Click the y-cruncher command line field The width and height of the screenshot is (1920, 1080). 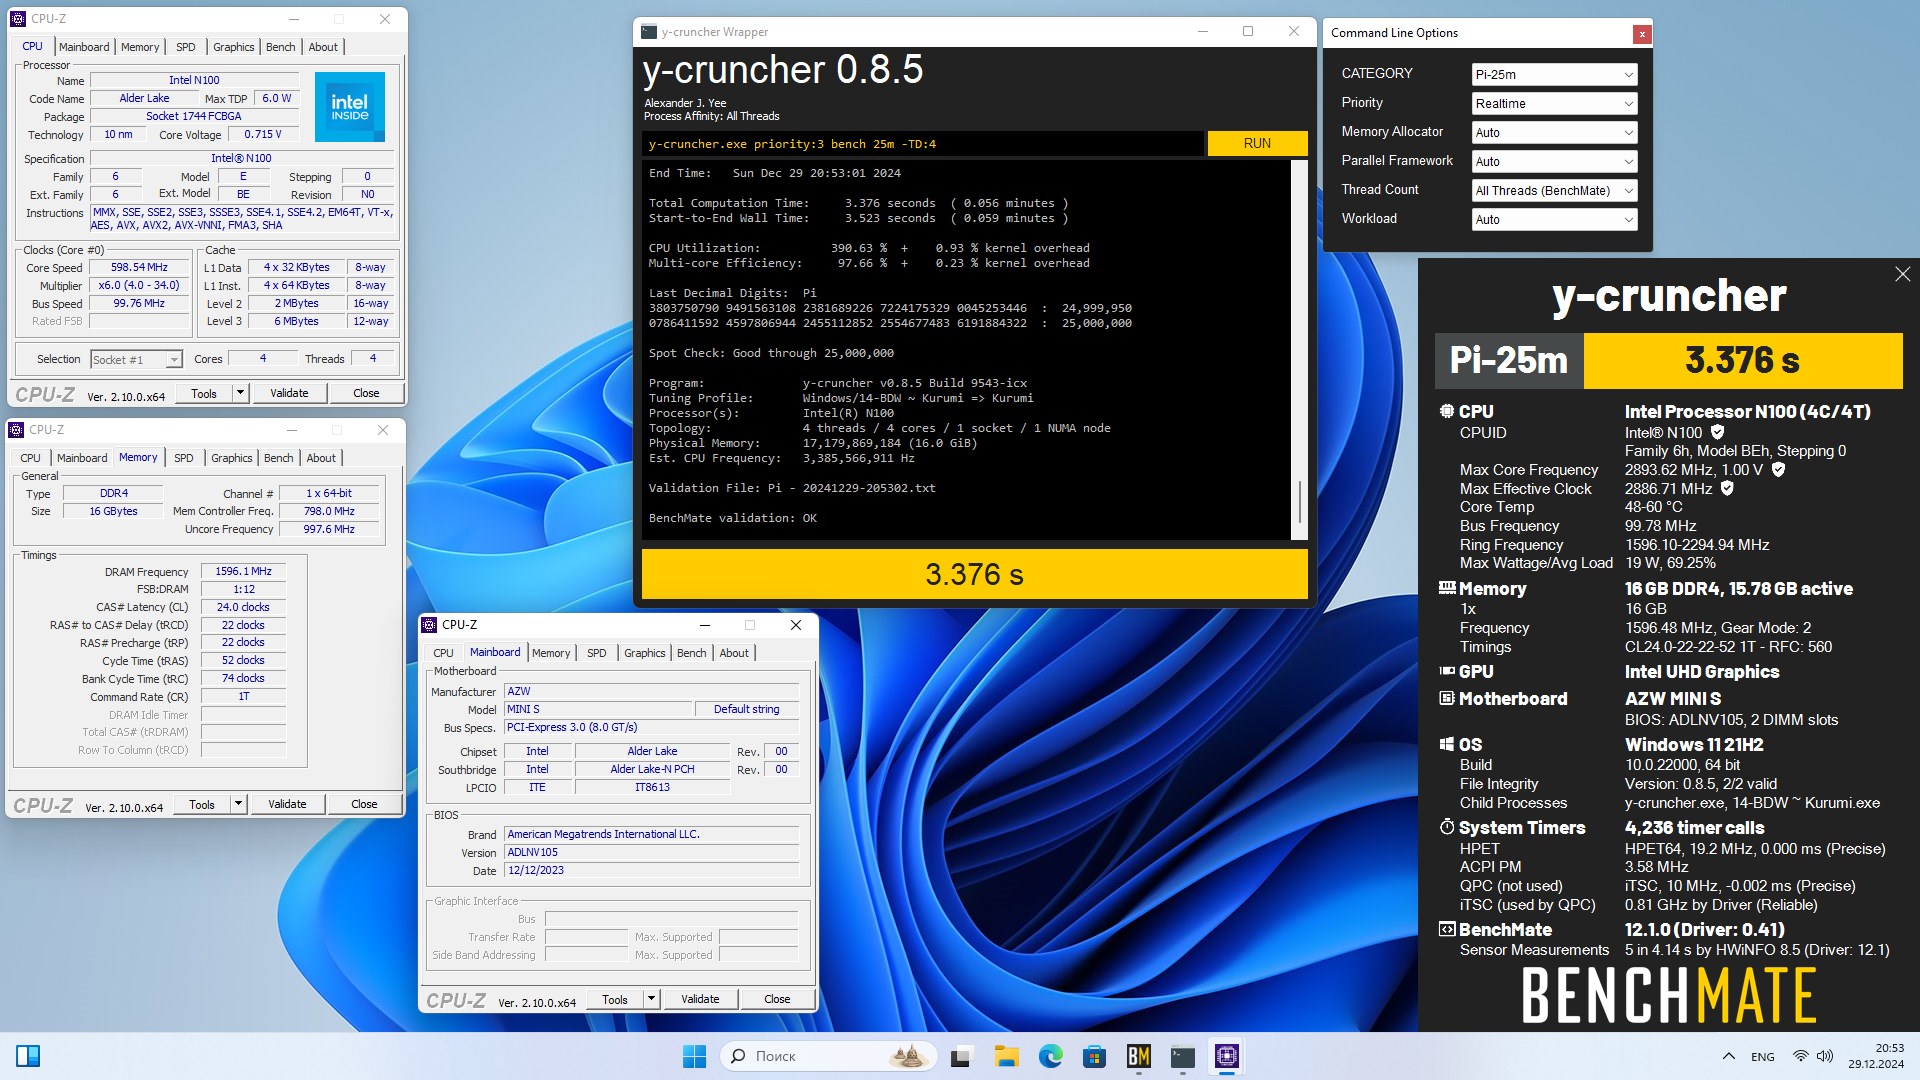tap(923, 144)
